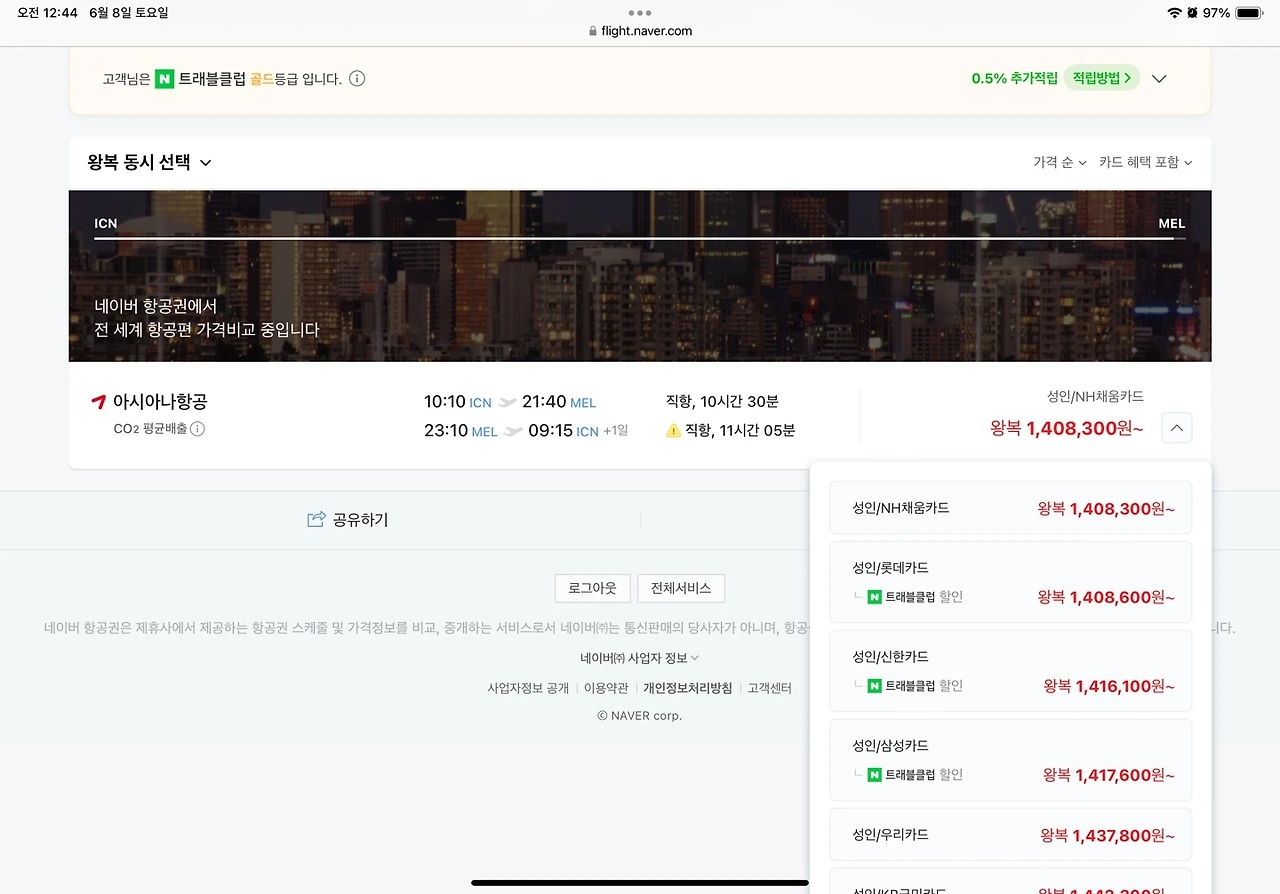
Task: Select 성인/우리카드 price option
Action: point(1010,835)
